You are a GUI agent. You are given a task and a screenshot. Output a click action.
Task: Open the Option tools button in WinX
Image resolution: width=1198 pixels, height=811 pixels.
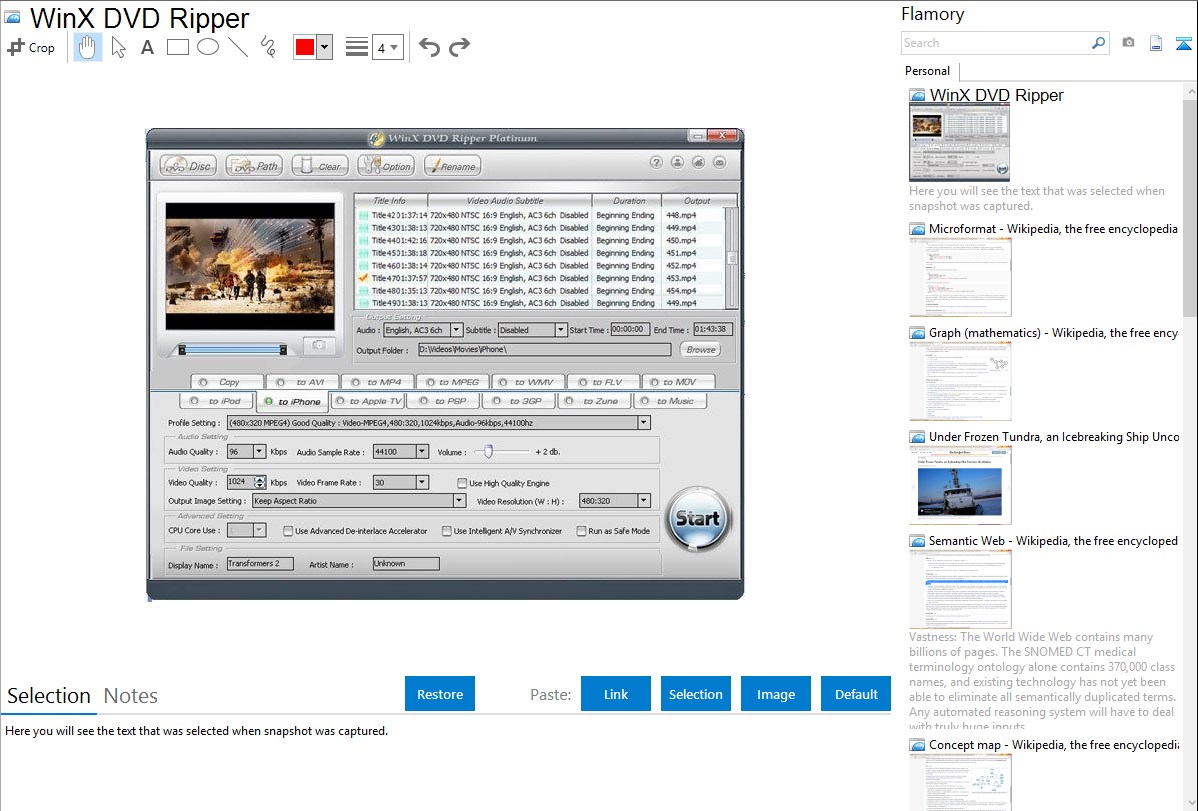[x=387, y=166]
